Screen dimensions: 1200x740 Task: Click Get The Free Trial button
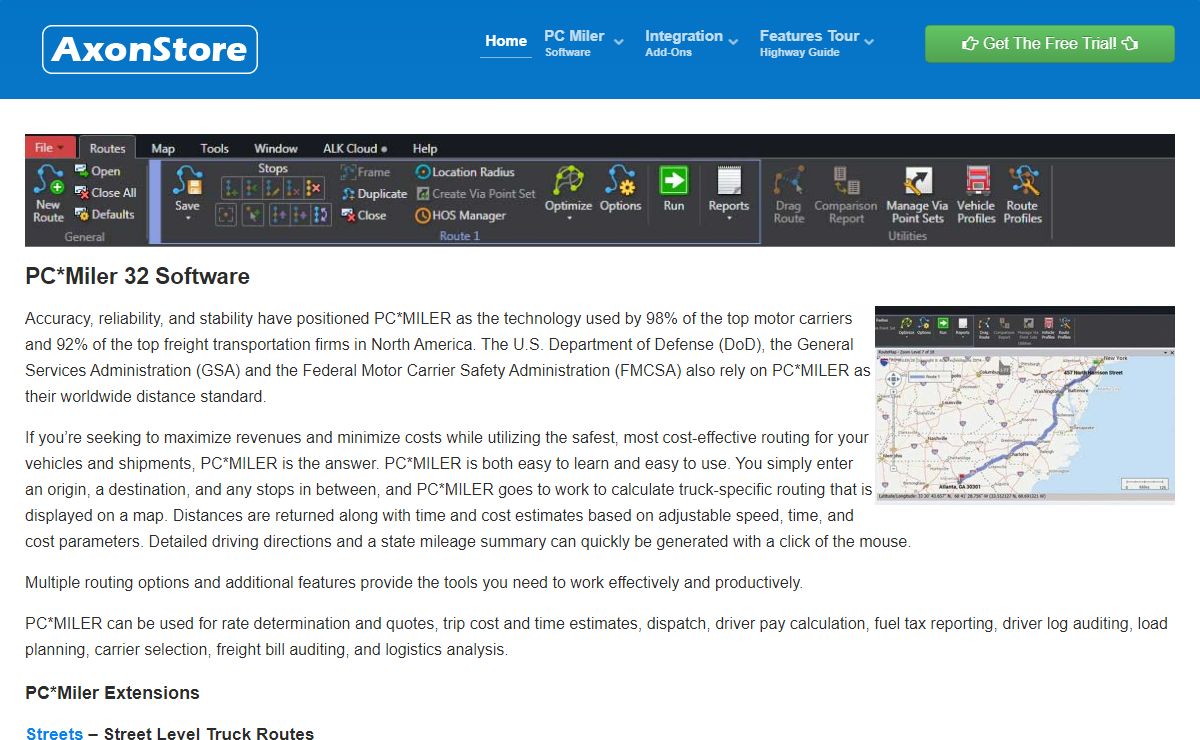pos(1050,44)
